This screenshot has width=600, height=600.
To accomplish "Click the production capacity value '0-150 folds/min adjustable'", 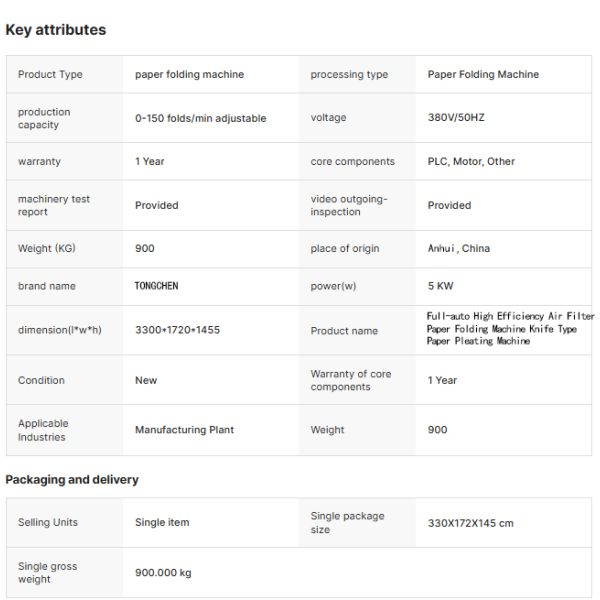I will [x=200, y=118].
